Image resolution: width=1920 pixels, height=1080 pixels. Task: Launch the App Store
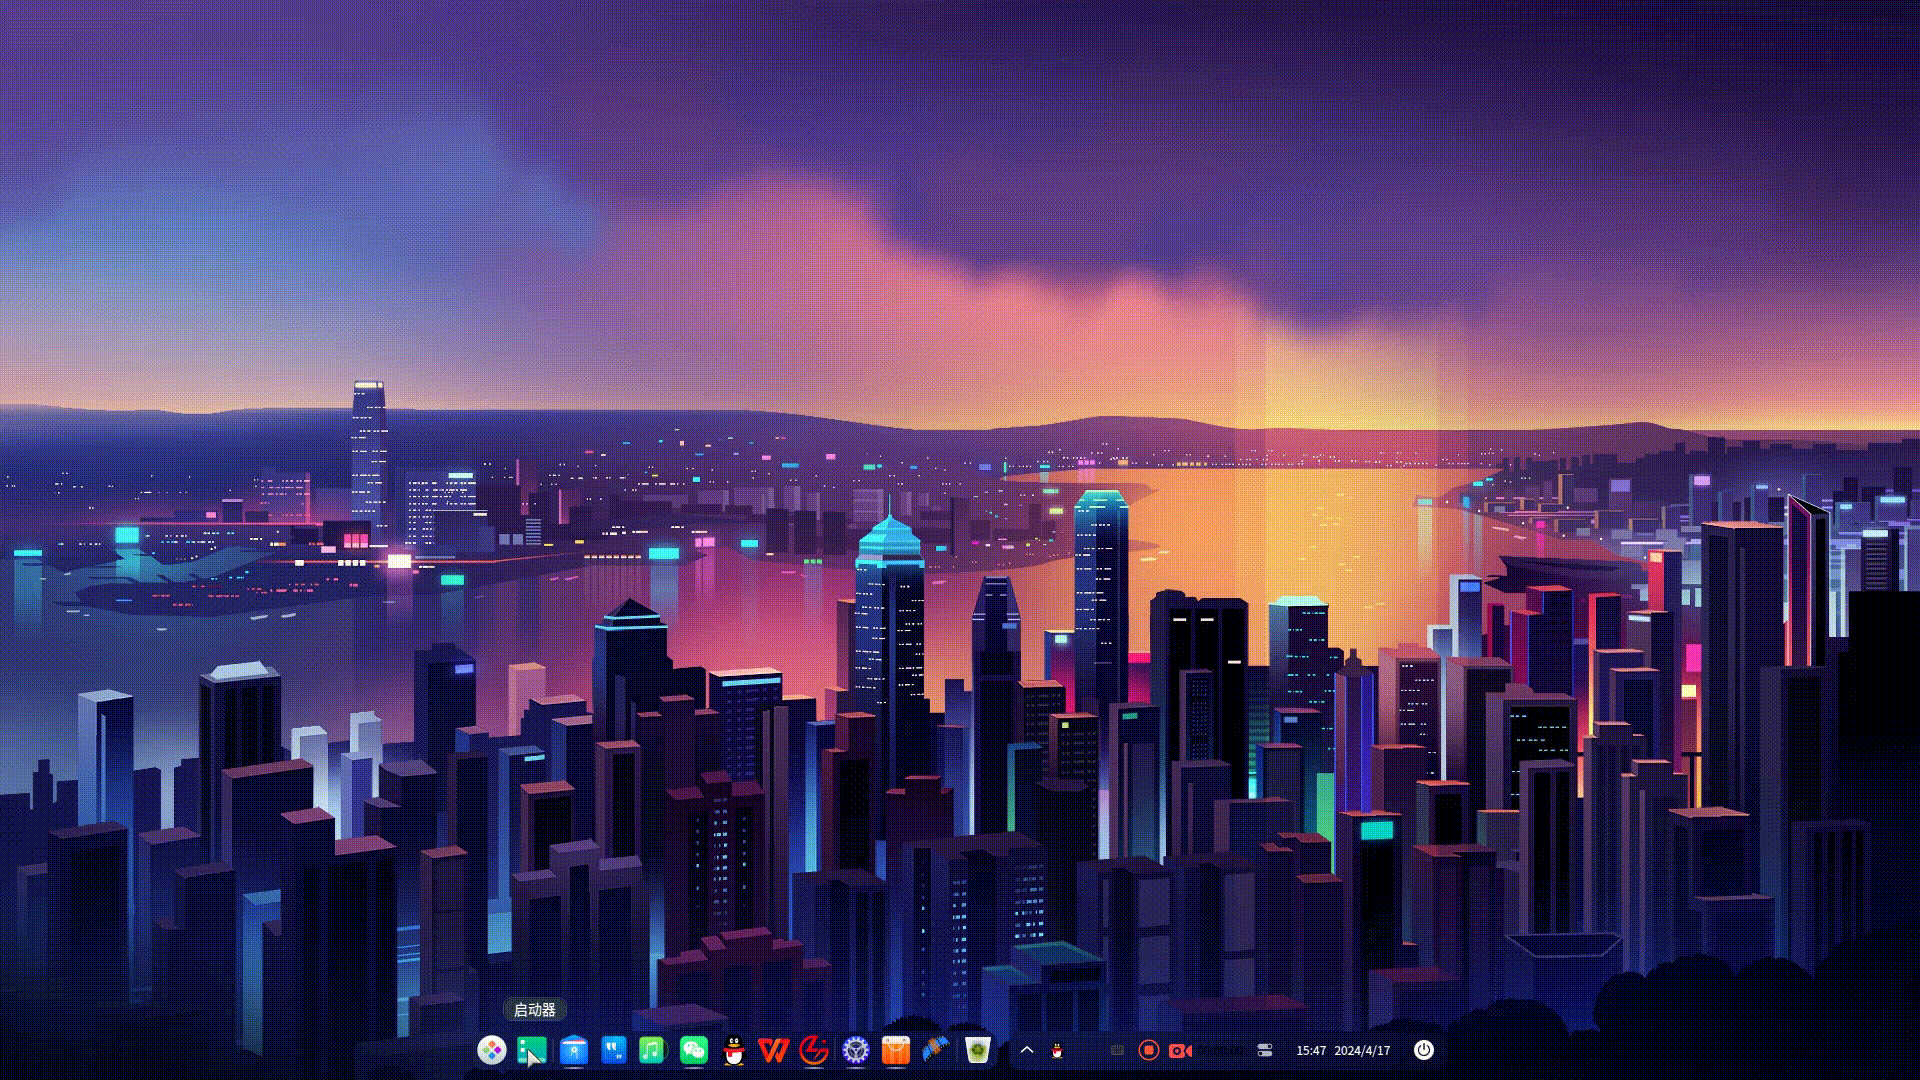[x=894, y=1050]
